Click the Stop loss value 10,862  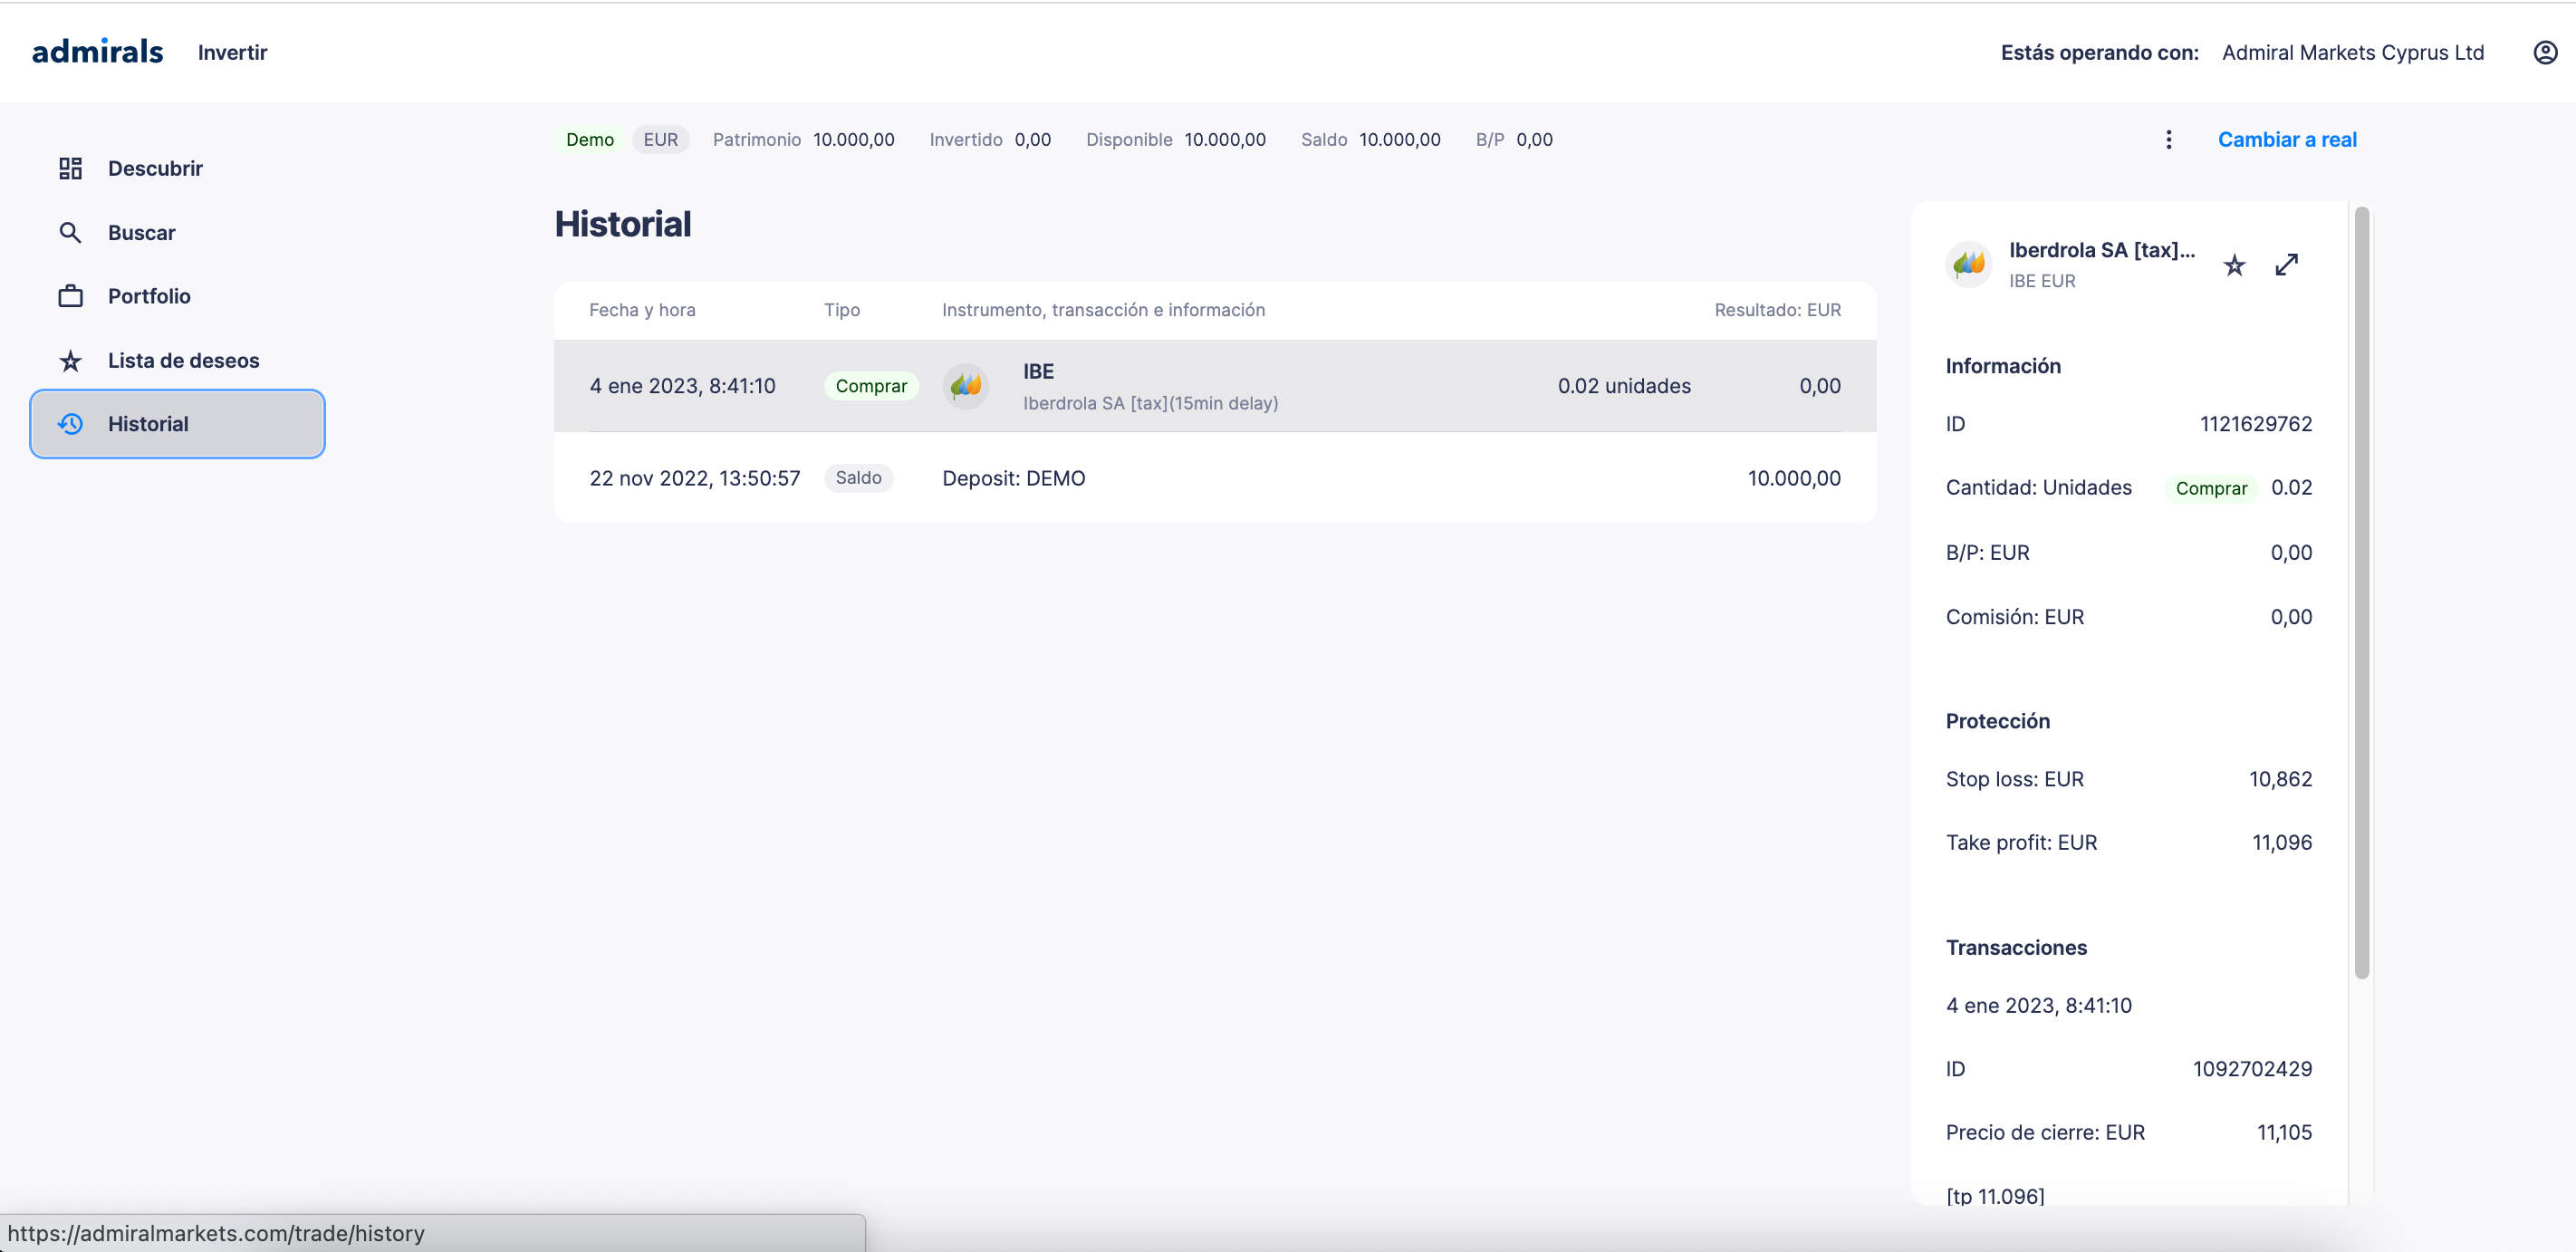[2280, 779]
